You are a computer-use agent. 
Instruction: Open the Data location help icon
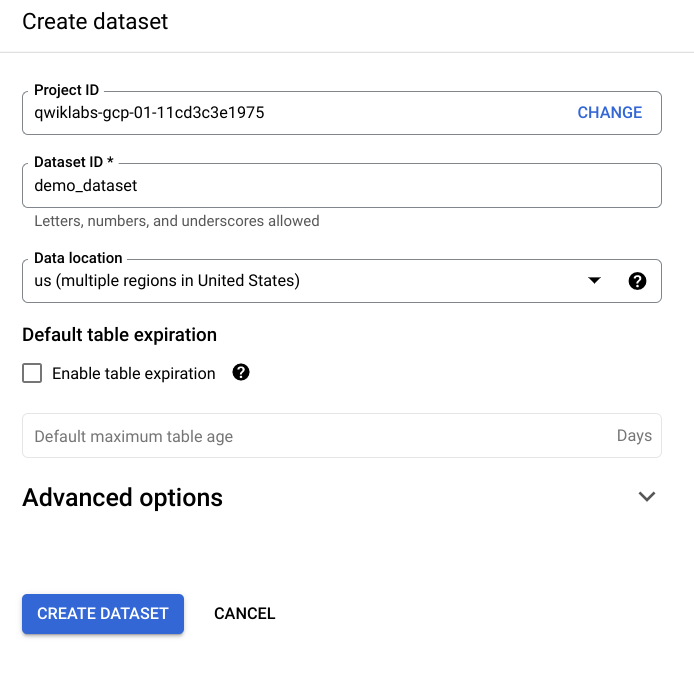(x=637, y=281)
